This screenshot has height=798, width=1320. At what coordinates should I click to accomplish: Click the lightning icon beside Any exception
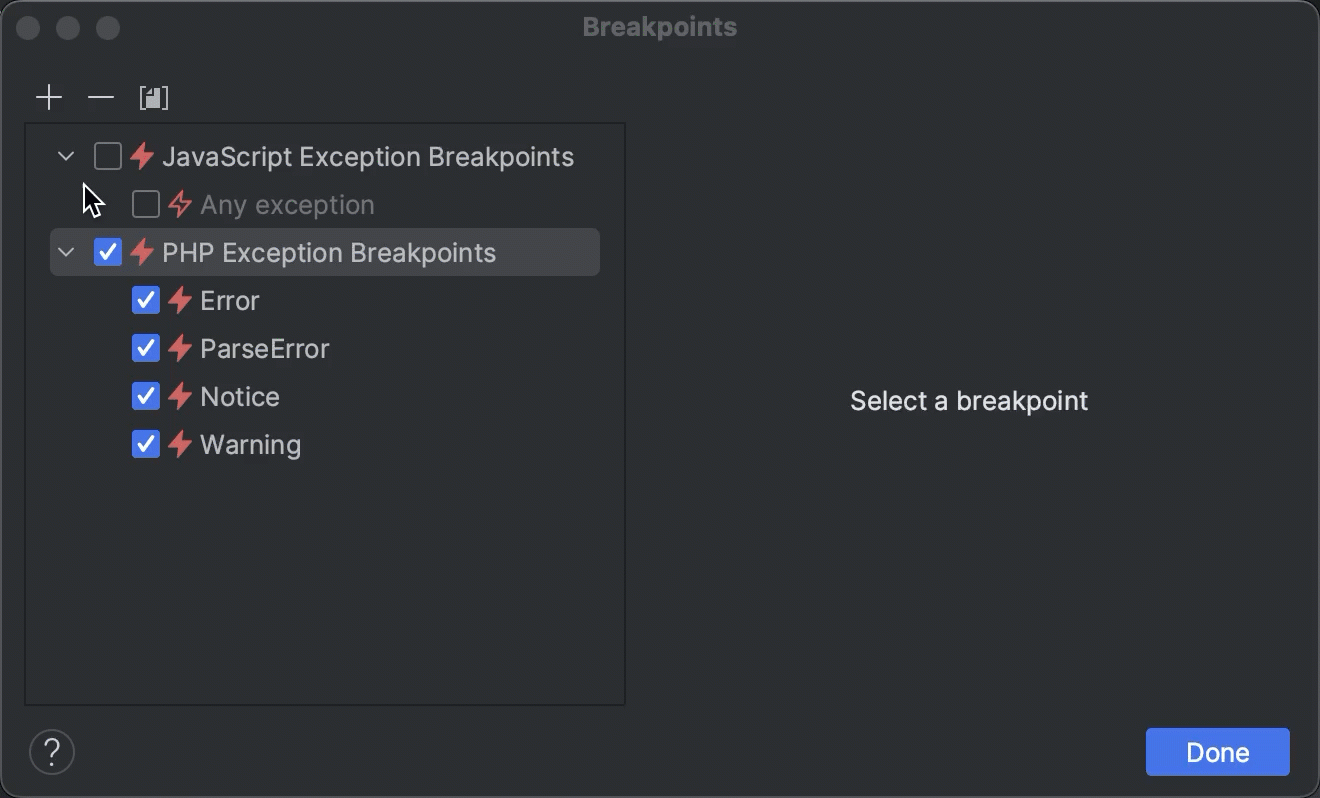click(x=178, y=204)
